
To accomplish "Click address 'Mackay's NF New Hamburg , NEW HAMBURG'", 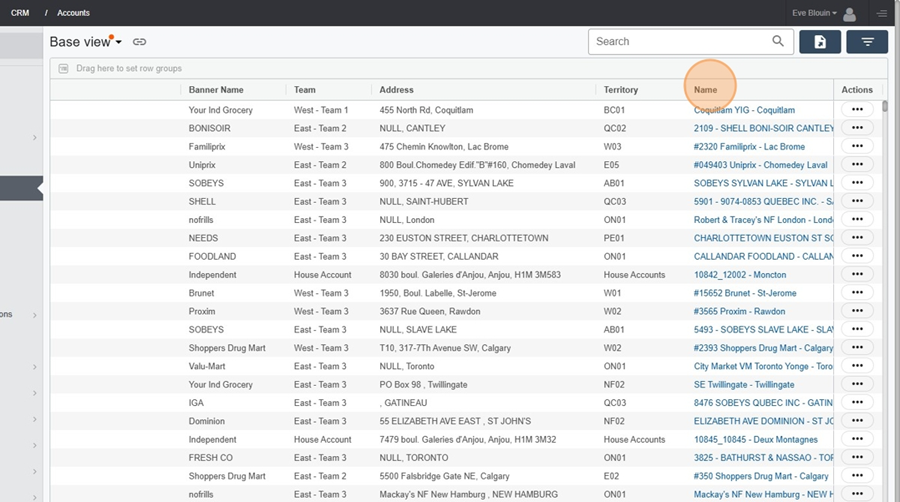I will click(468, 494).
